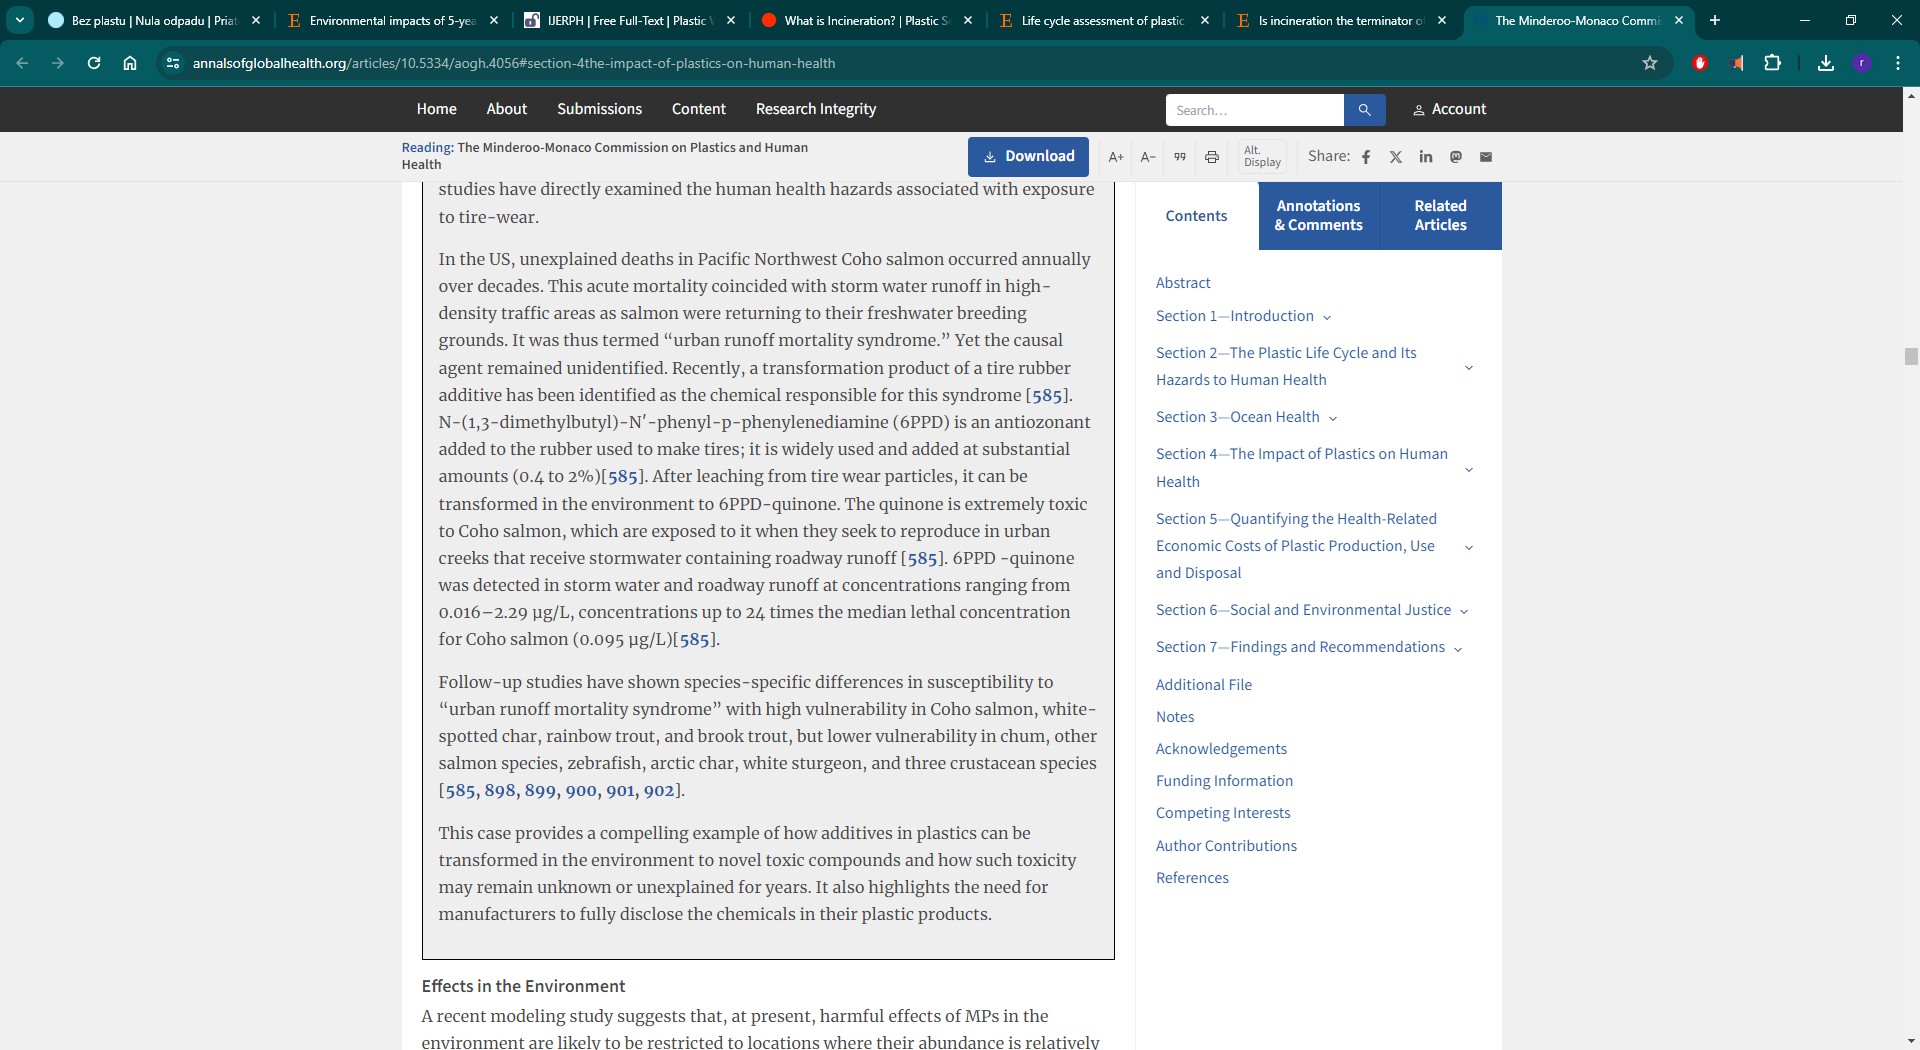Switch to Contents tab
This screenshot has width=1920, height=1050.
(x=1196, y=216)
